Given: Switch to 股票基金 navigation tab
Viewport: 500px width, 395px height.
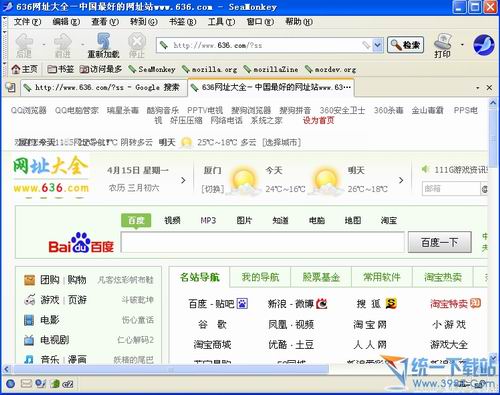Looking at the screenshot, I should [321, 277].
